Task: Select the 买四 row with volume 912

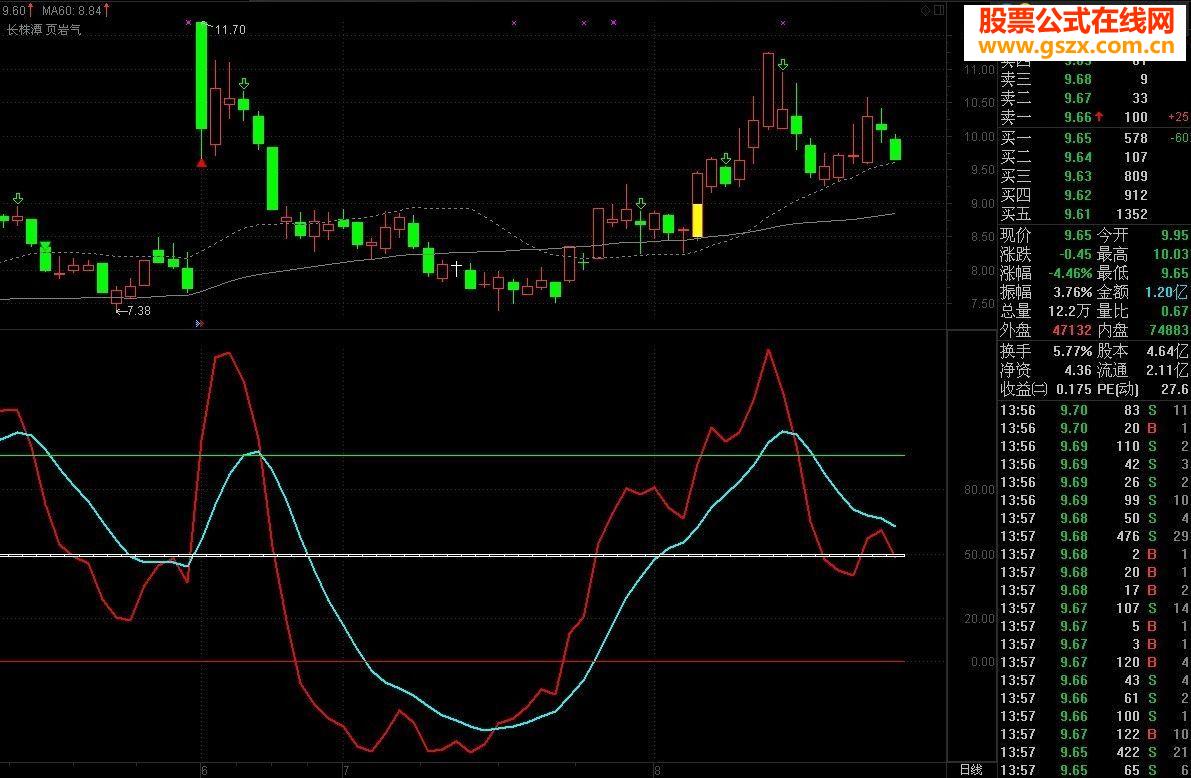Action: pos(1094,195)
